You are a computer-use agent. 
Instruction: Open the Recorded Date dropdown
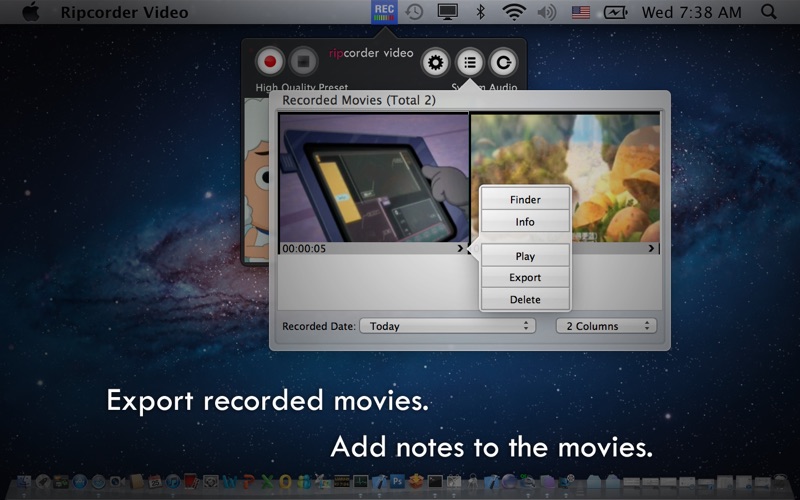tap(447, 326)
